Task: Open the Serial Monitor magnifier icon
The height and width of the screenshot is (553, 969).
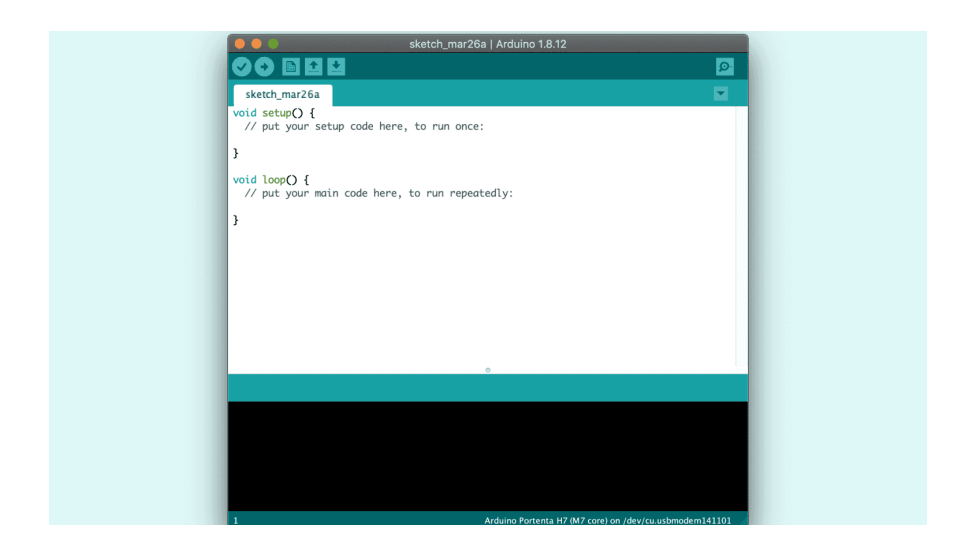Action: coord(724,67)
